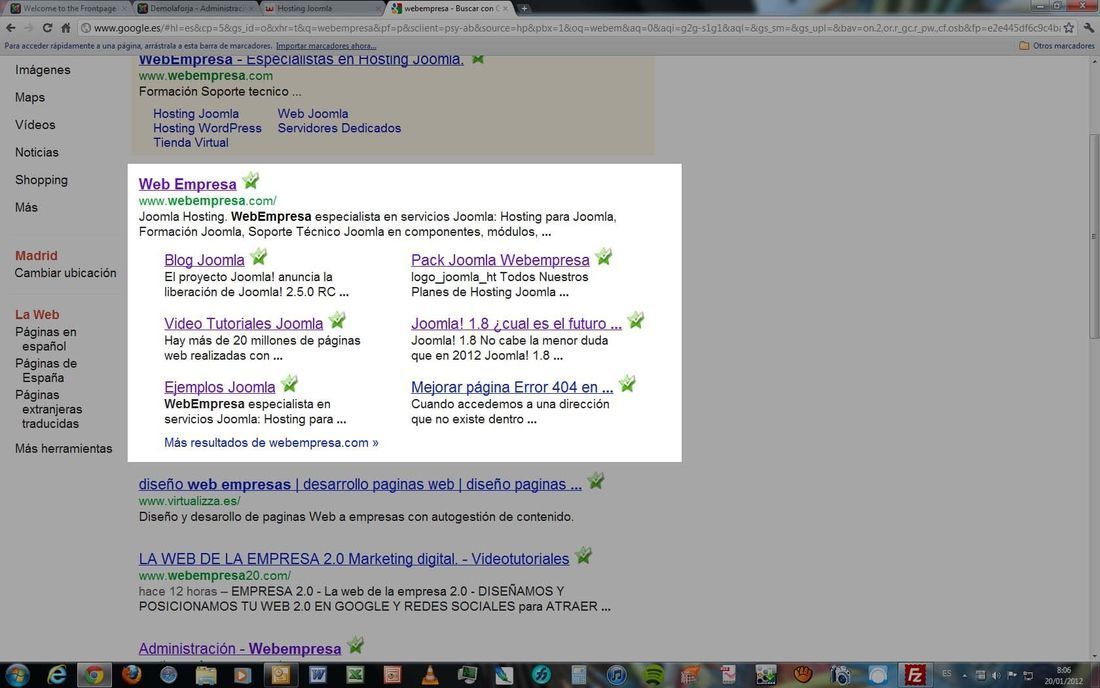Click the star icon beside Ejemplos Joomla

[x=289, y=384]
